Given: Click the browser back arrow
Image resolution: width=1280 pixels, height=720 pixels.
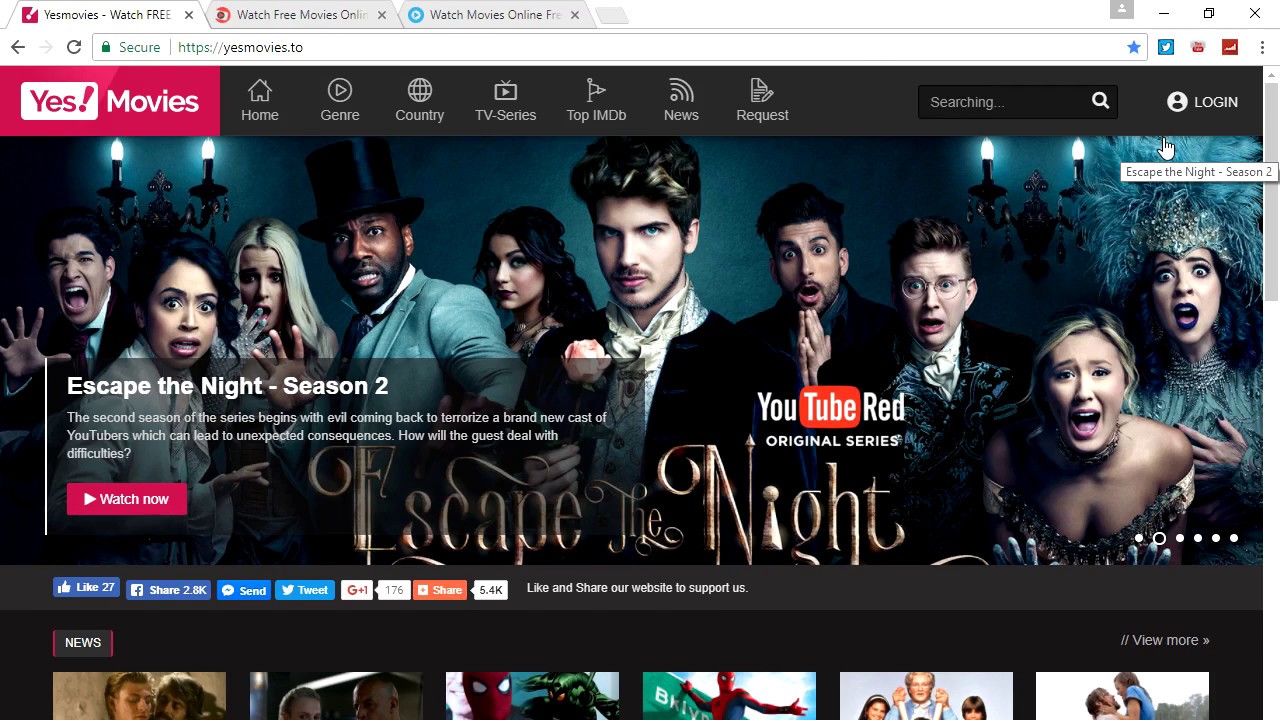Looking at the screenshot, I should 18,47.
